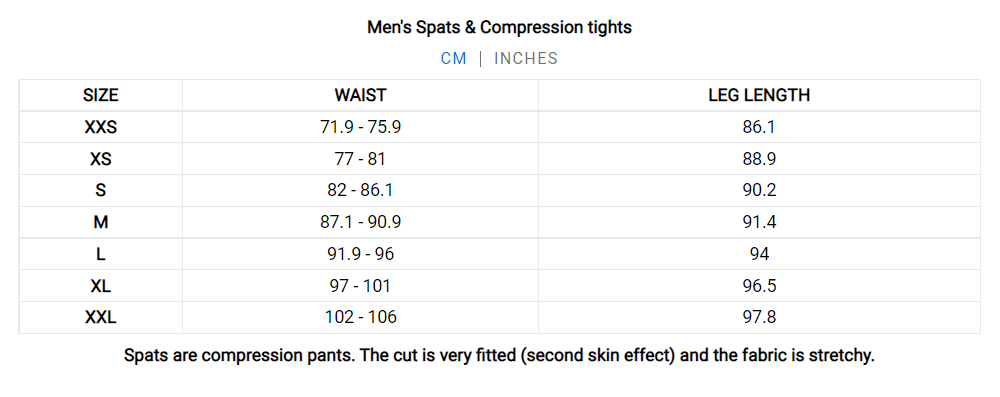The height and width of the screenshot is (397, 1000).
Task: Click leg length value 94
Action: pos(759,254)
